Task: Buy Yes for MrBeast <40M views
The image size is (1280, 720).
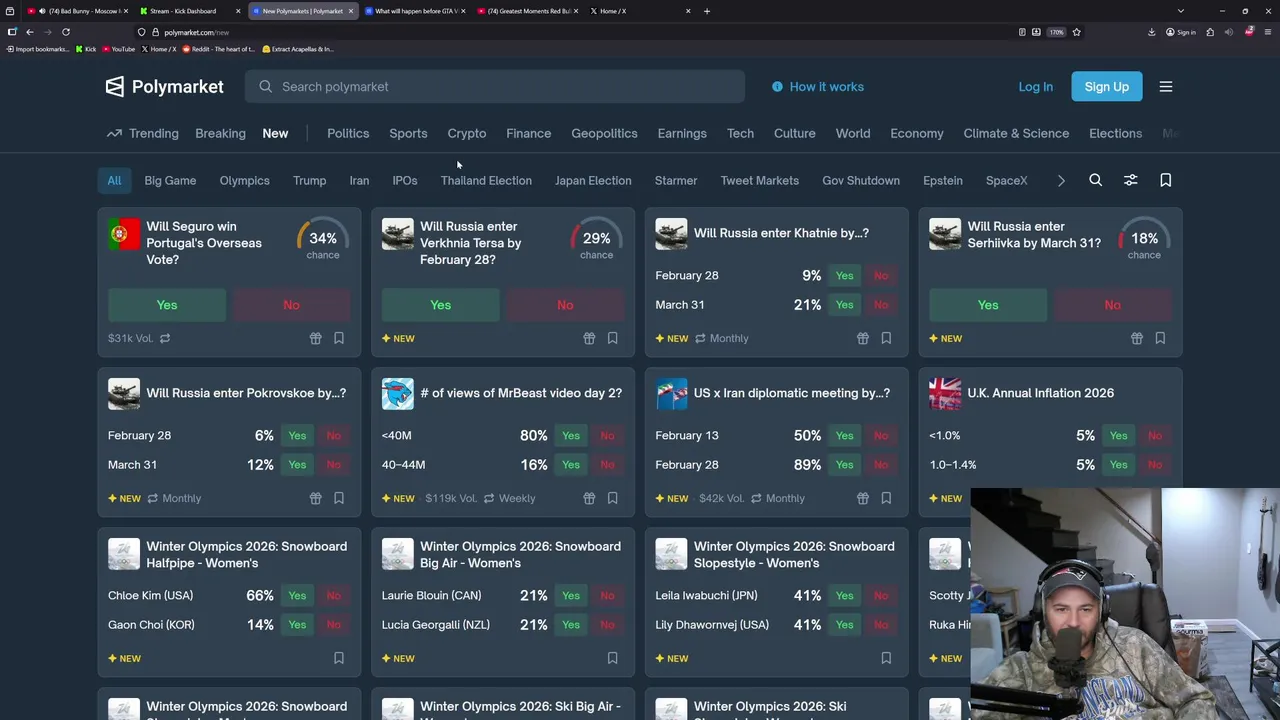Action: (571, 436)
